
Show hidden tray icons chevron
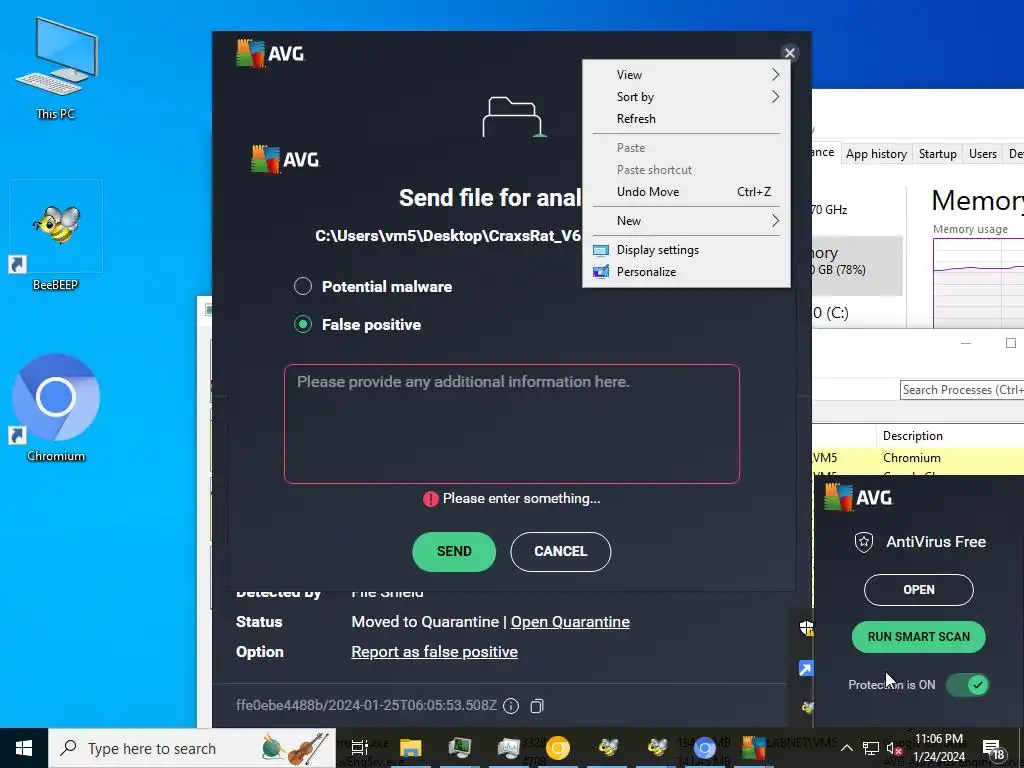(x=846, y=748)
